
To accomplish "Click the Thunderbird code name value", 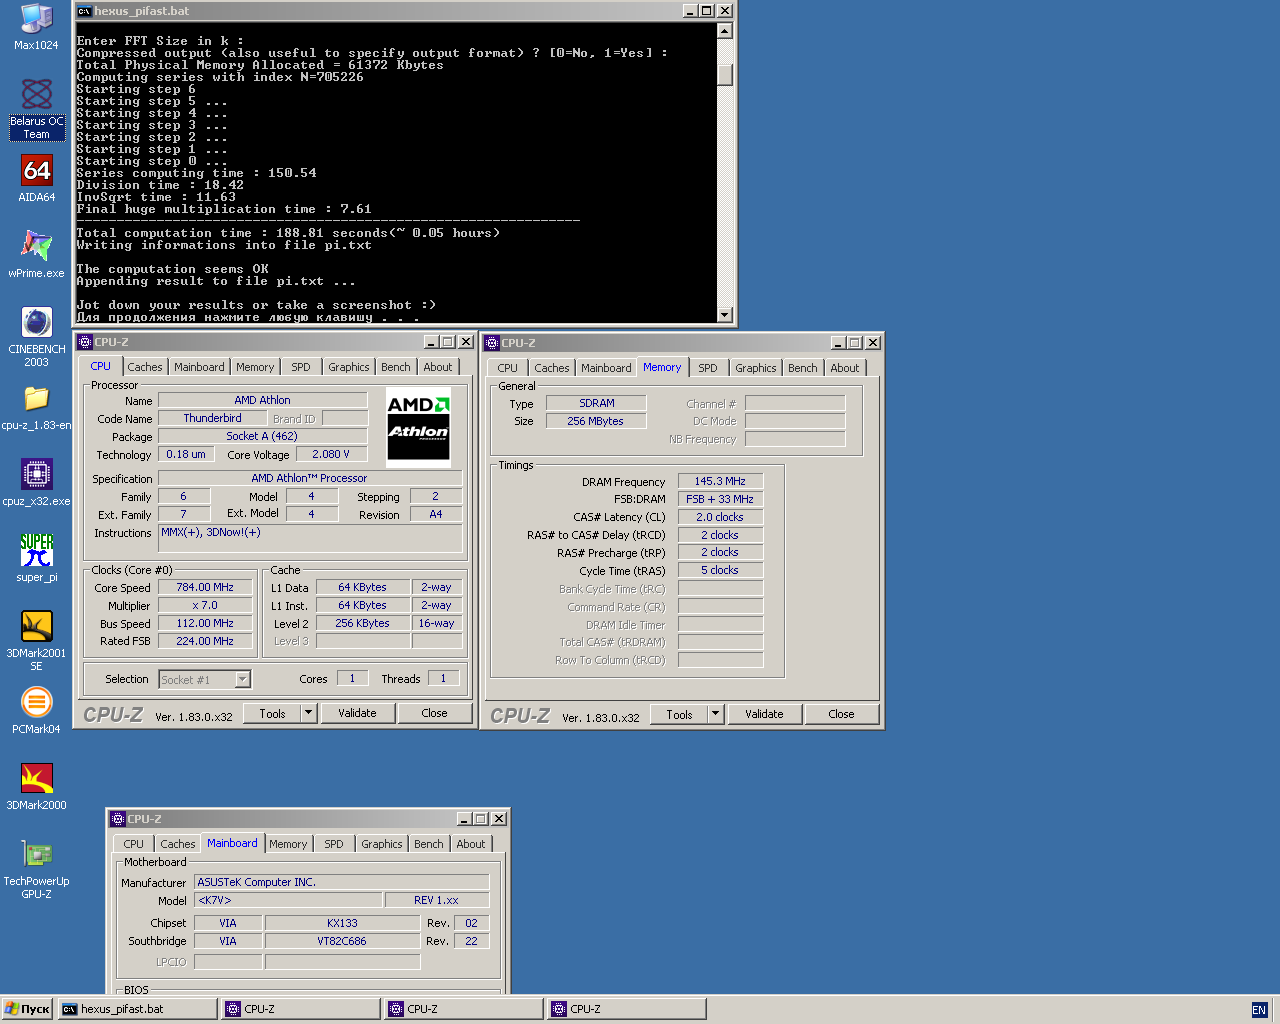I will [212, 418].
